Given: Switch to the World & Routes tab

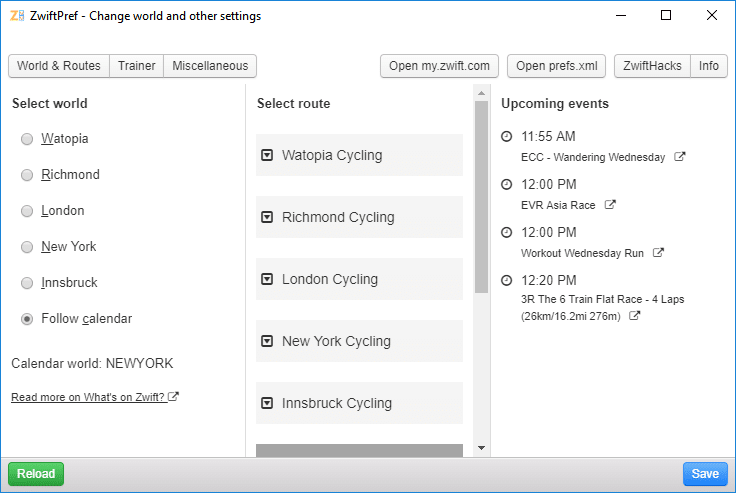Looking at the screenshot, I should pyautogui.click(x=59, y=66).
